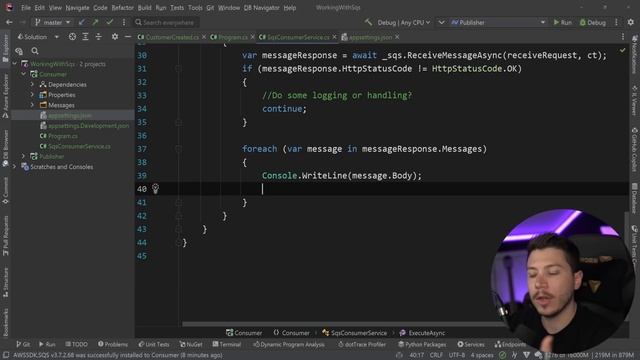This screenshot has width=640, height=360.
Task: Click the SqsConsumerService breadcrumb
Action: [354, 333]
